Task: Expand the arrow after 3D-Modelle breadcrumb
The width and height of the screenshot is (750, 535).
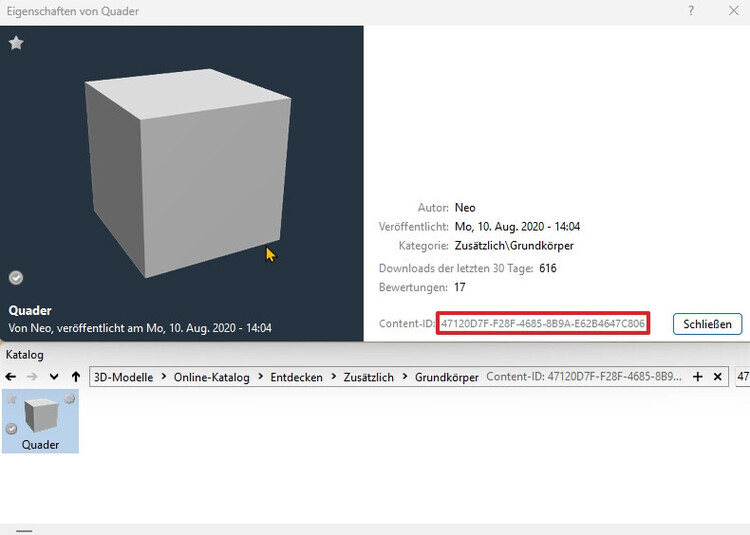Action: coord(160,377)
